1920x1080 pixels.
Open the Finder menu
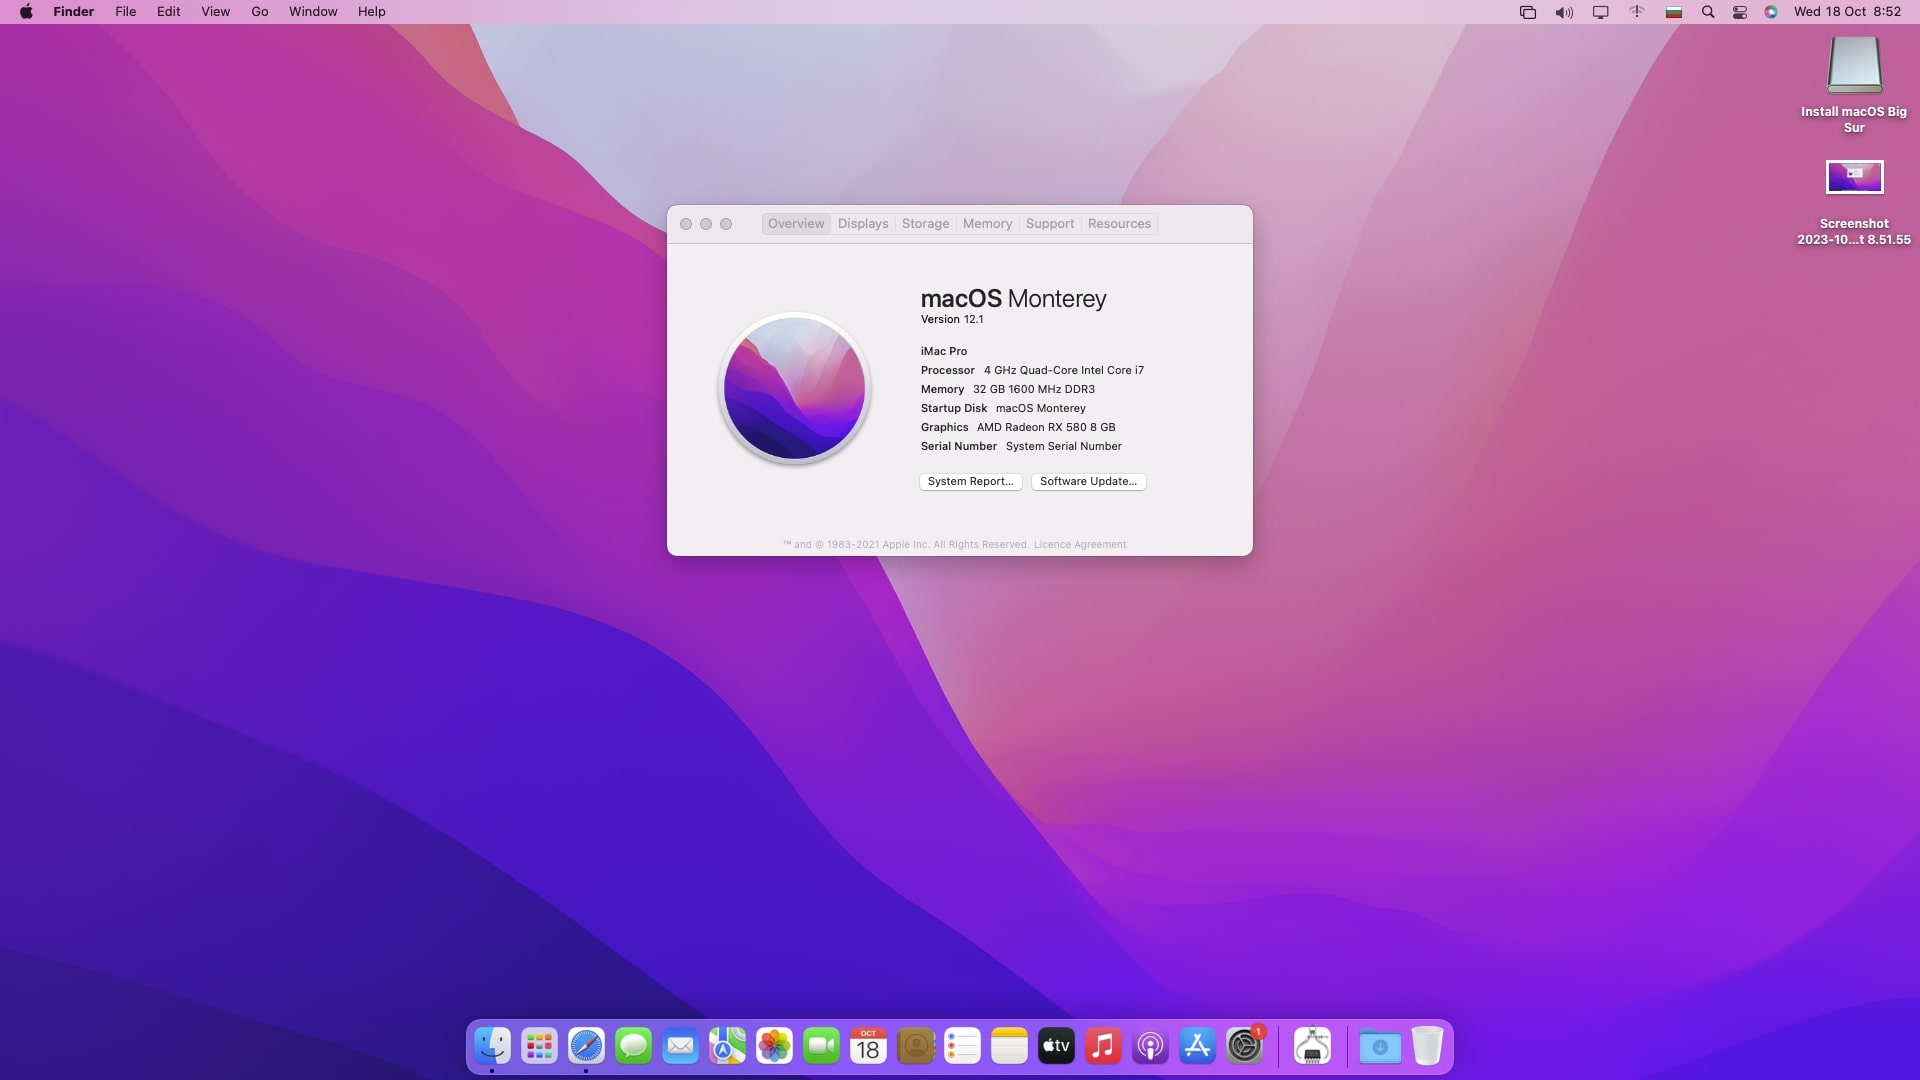pyautogui.click(x=74, y=12)
